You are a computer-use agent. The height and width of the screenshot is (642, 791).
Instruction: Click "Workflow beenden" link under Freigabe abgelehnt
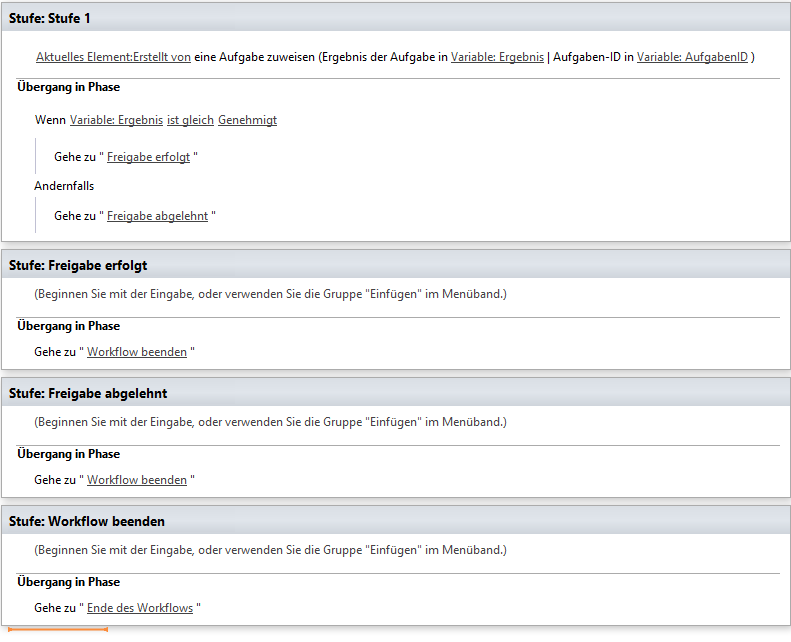pos(137,480)
